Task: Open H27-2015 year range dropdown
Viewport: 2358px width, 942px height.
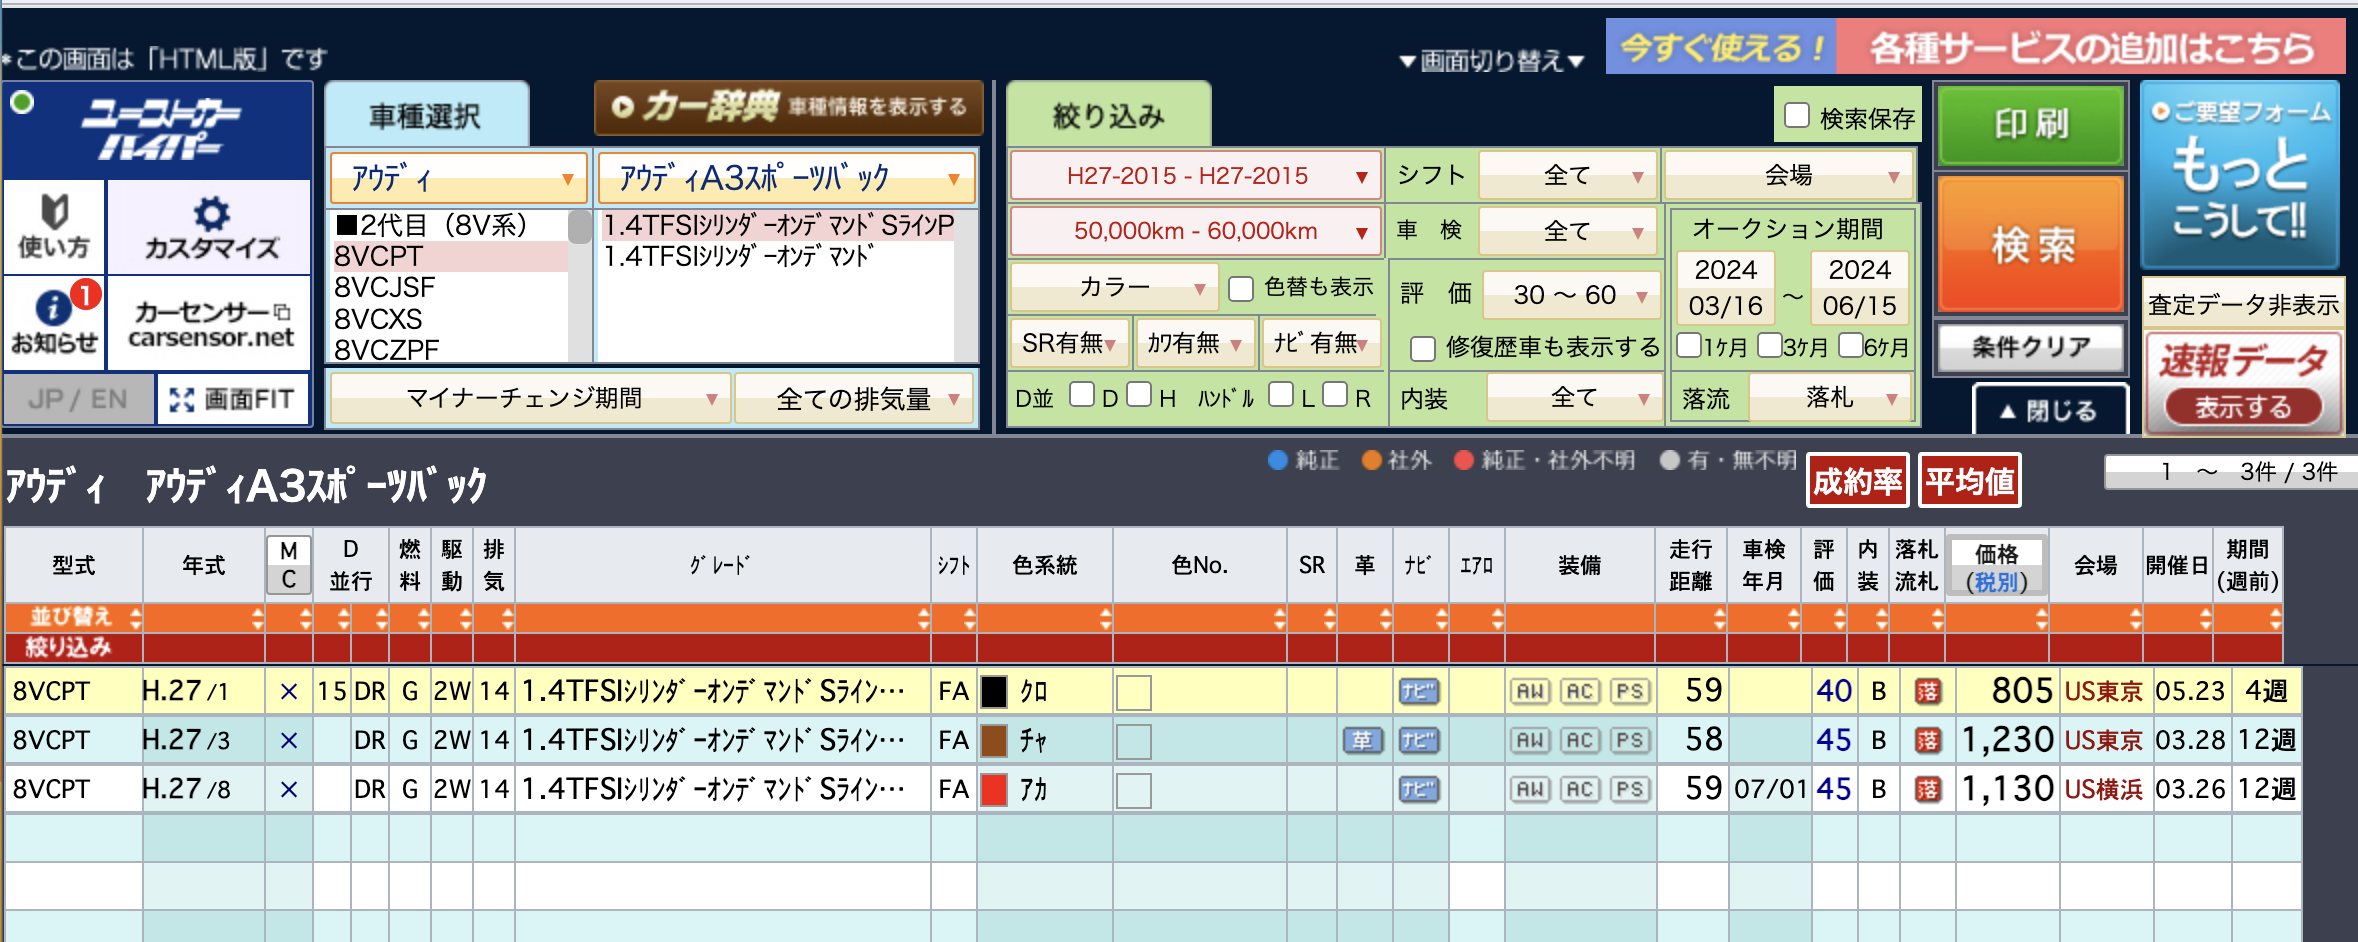Action: pos(1196,176)
